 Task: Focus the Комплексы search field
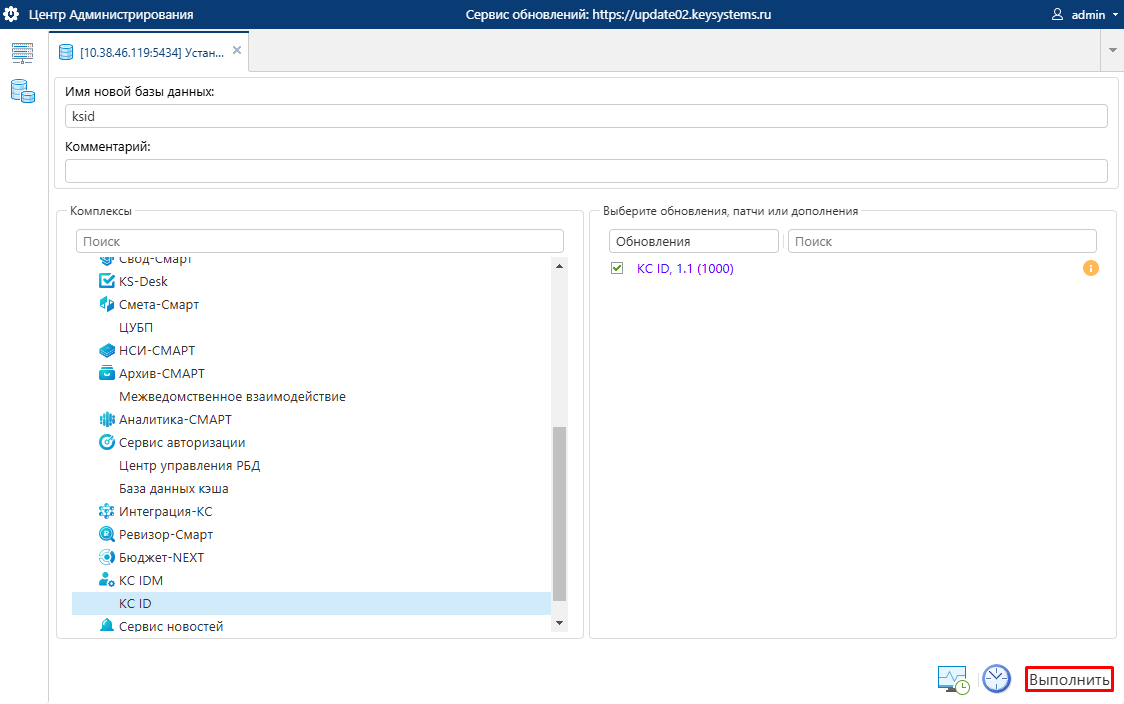tap(320, 241)
